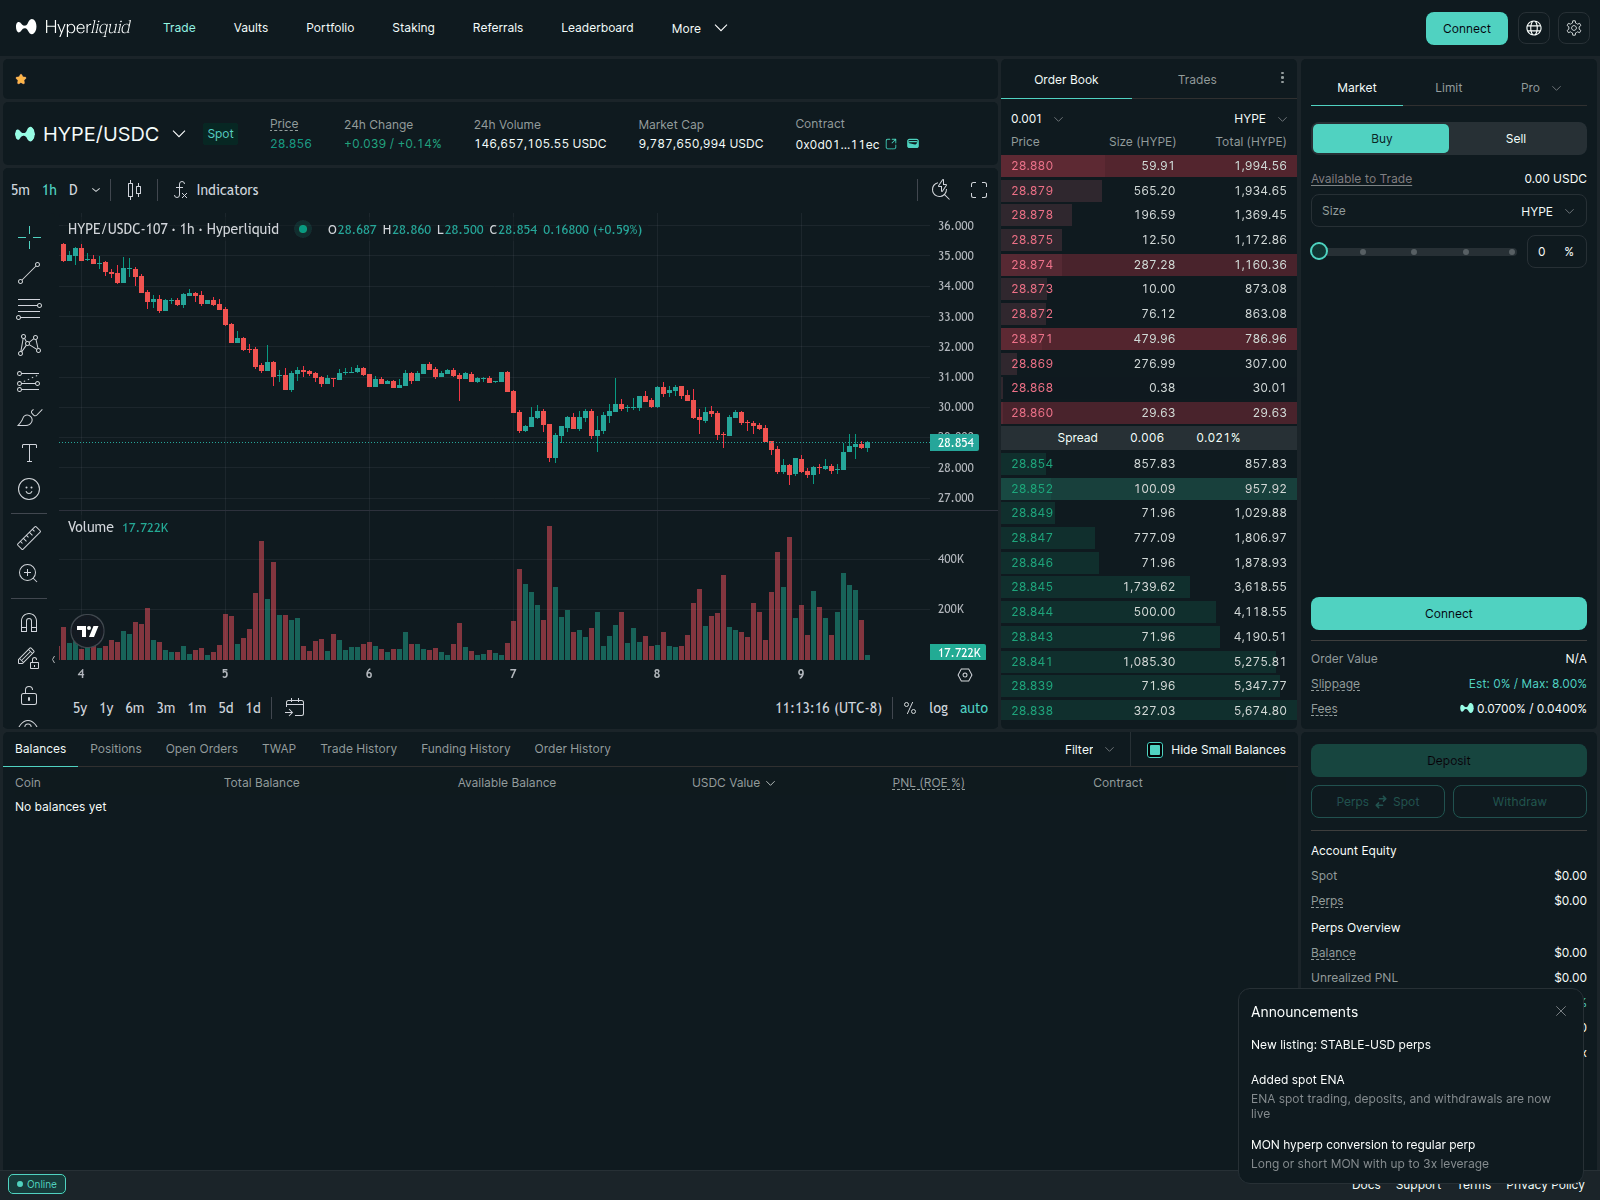Toggle percent scale on chart
1600x1200 pixels.
[910, 708]
